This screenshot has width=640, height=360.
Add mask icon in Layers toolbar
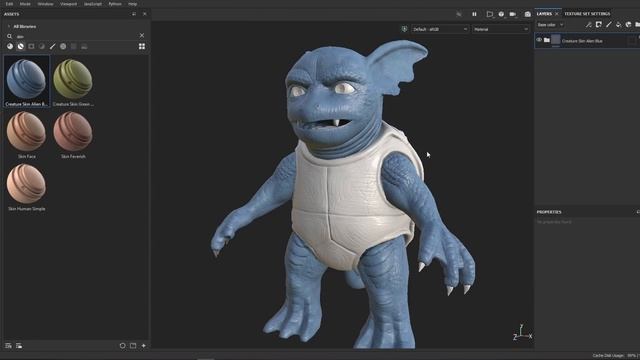click(599, 25)
